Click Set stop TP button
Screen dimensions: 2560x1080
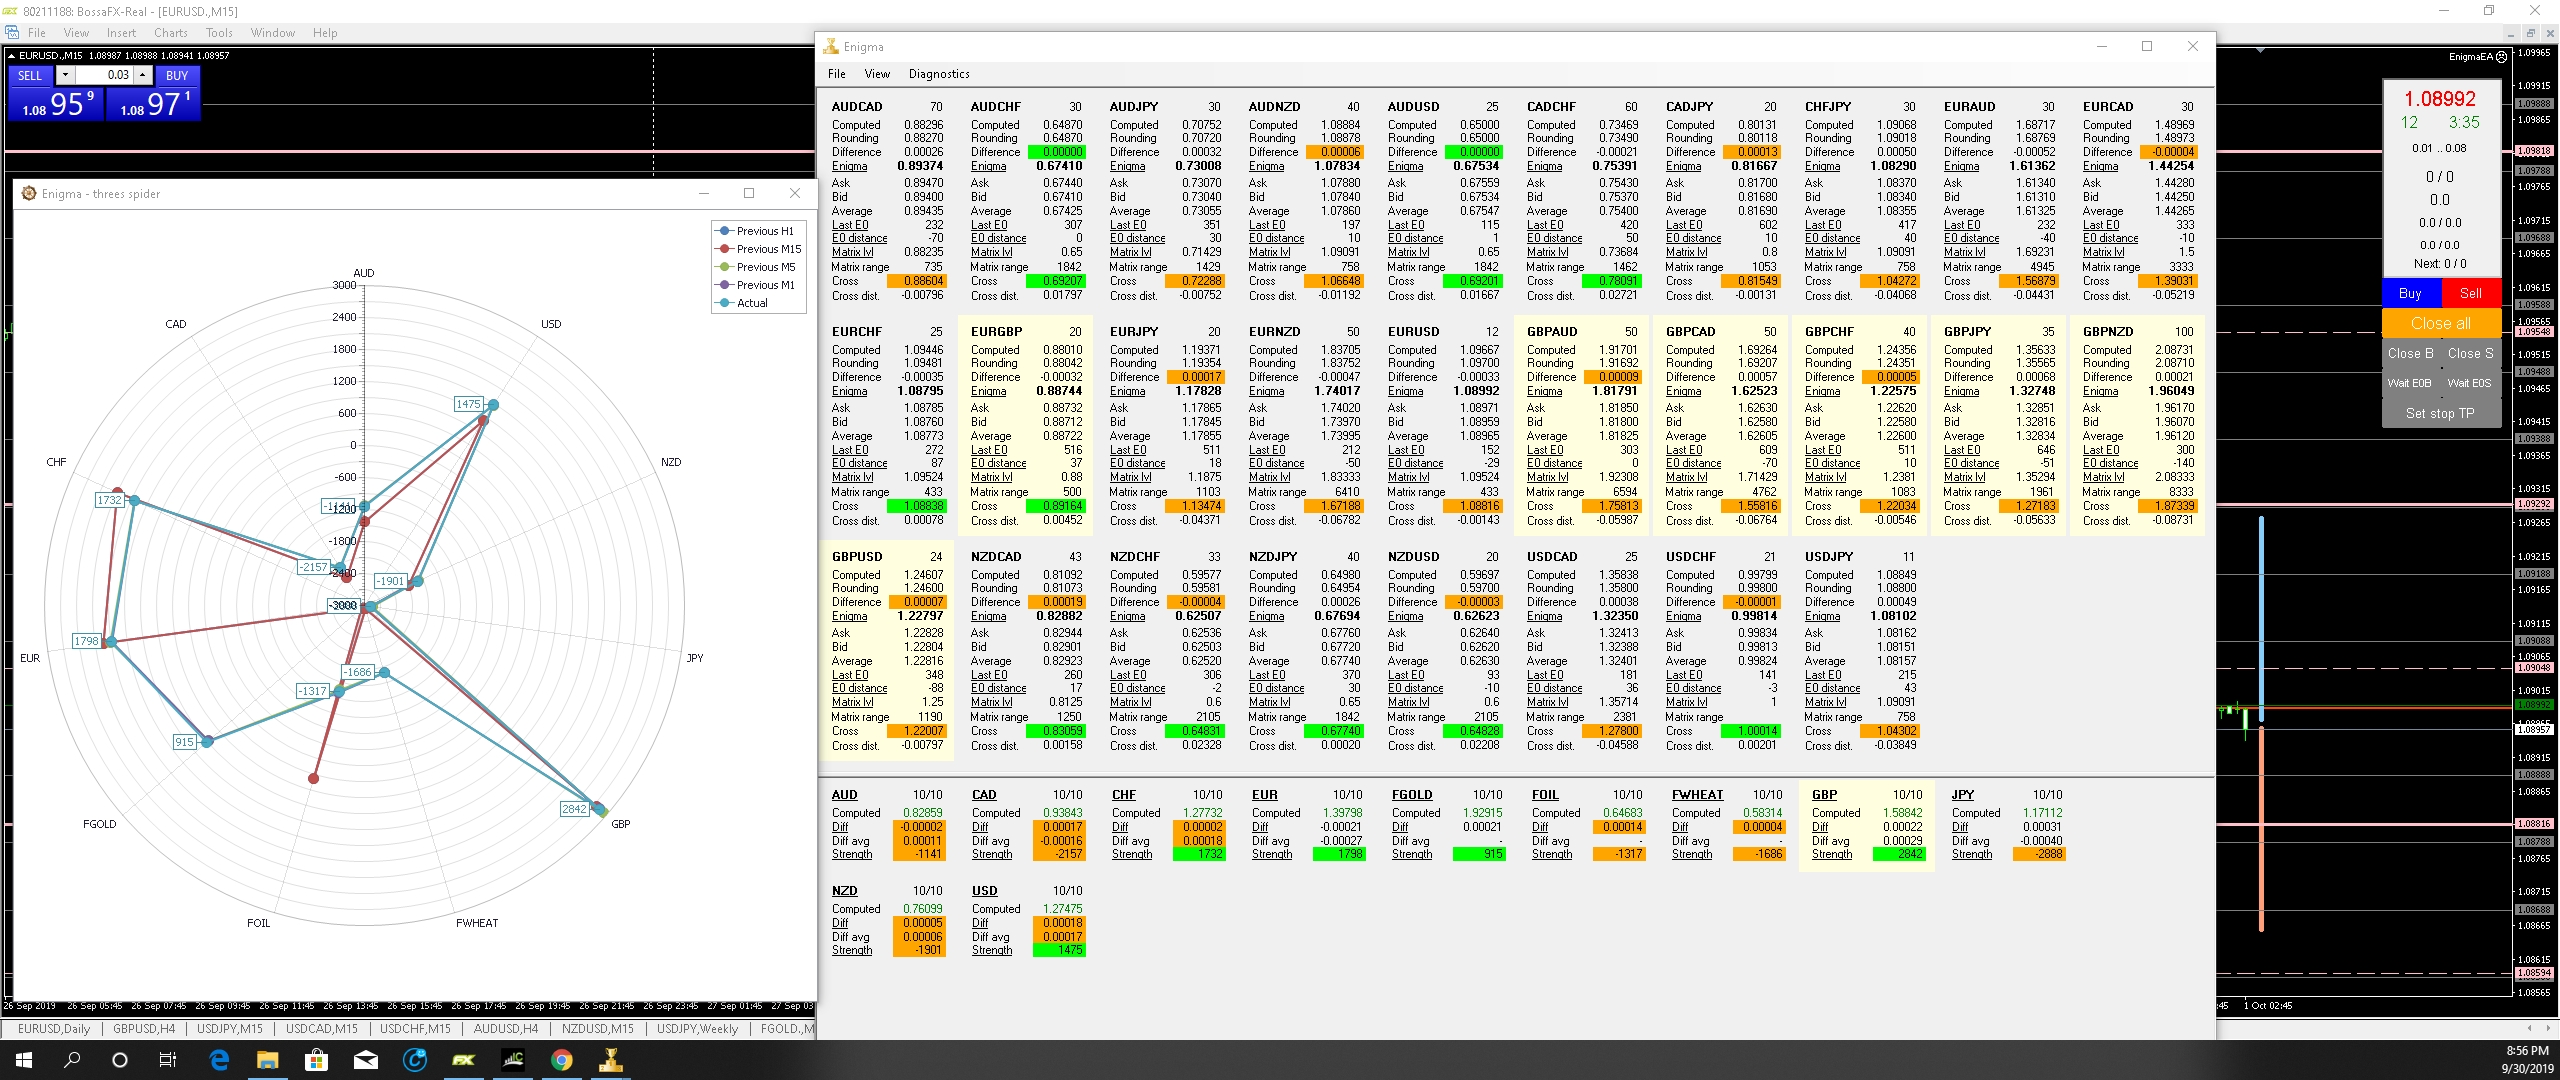click(x=2441, y=413)
